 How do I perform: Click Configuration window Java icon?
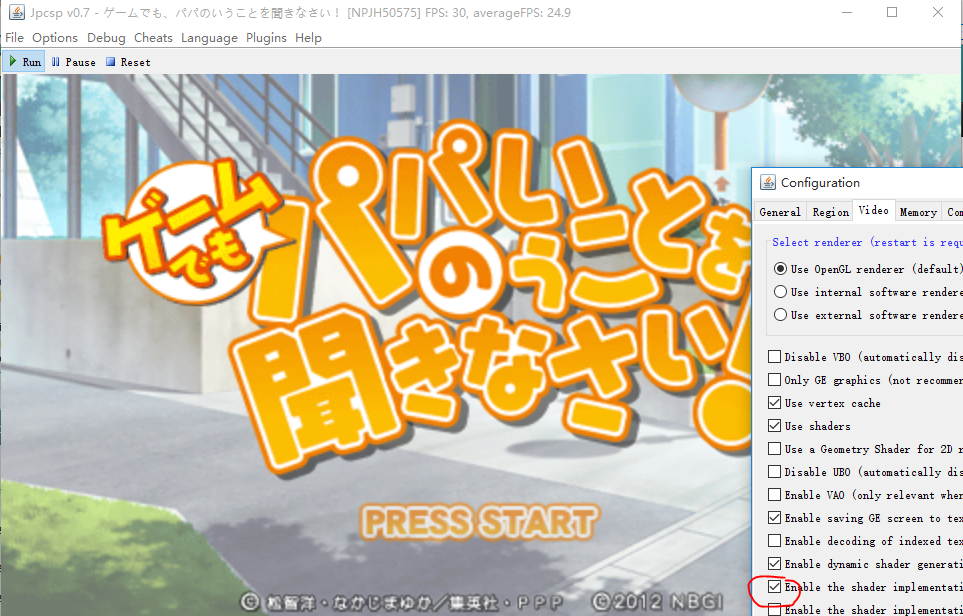[x=768, y=182]
